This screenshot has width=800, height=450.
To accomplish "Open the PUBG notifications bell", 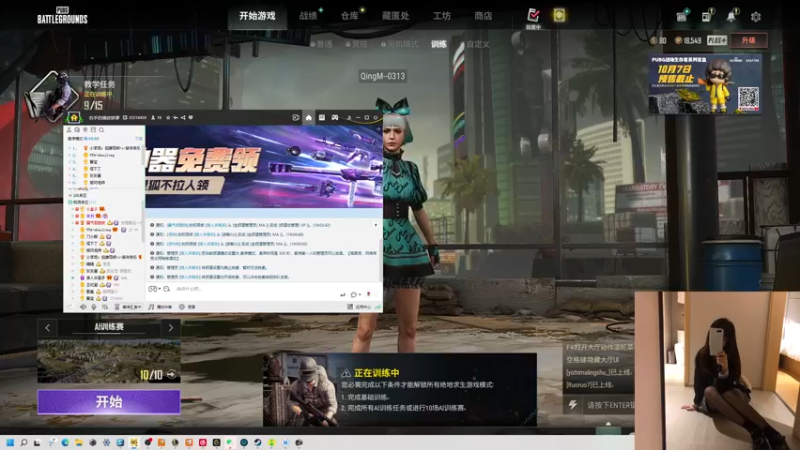I will [731, 16].
